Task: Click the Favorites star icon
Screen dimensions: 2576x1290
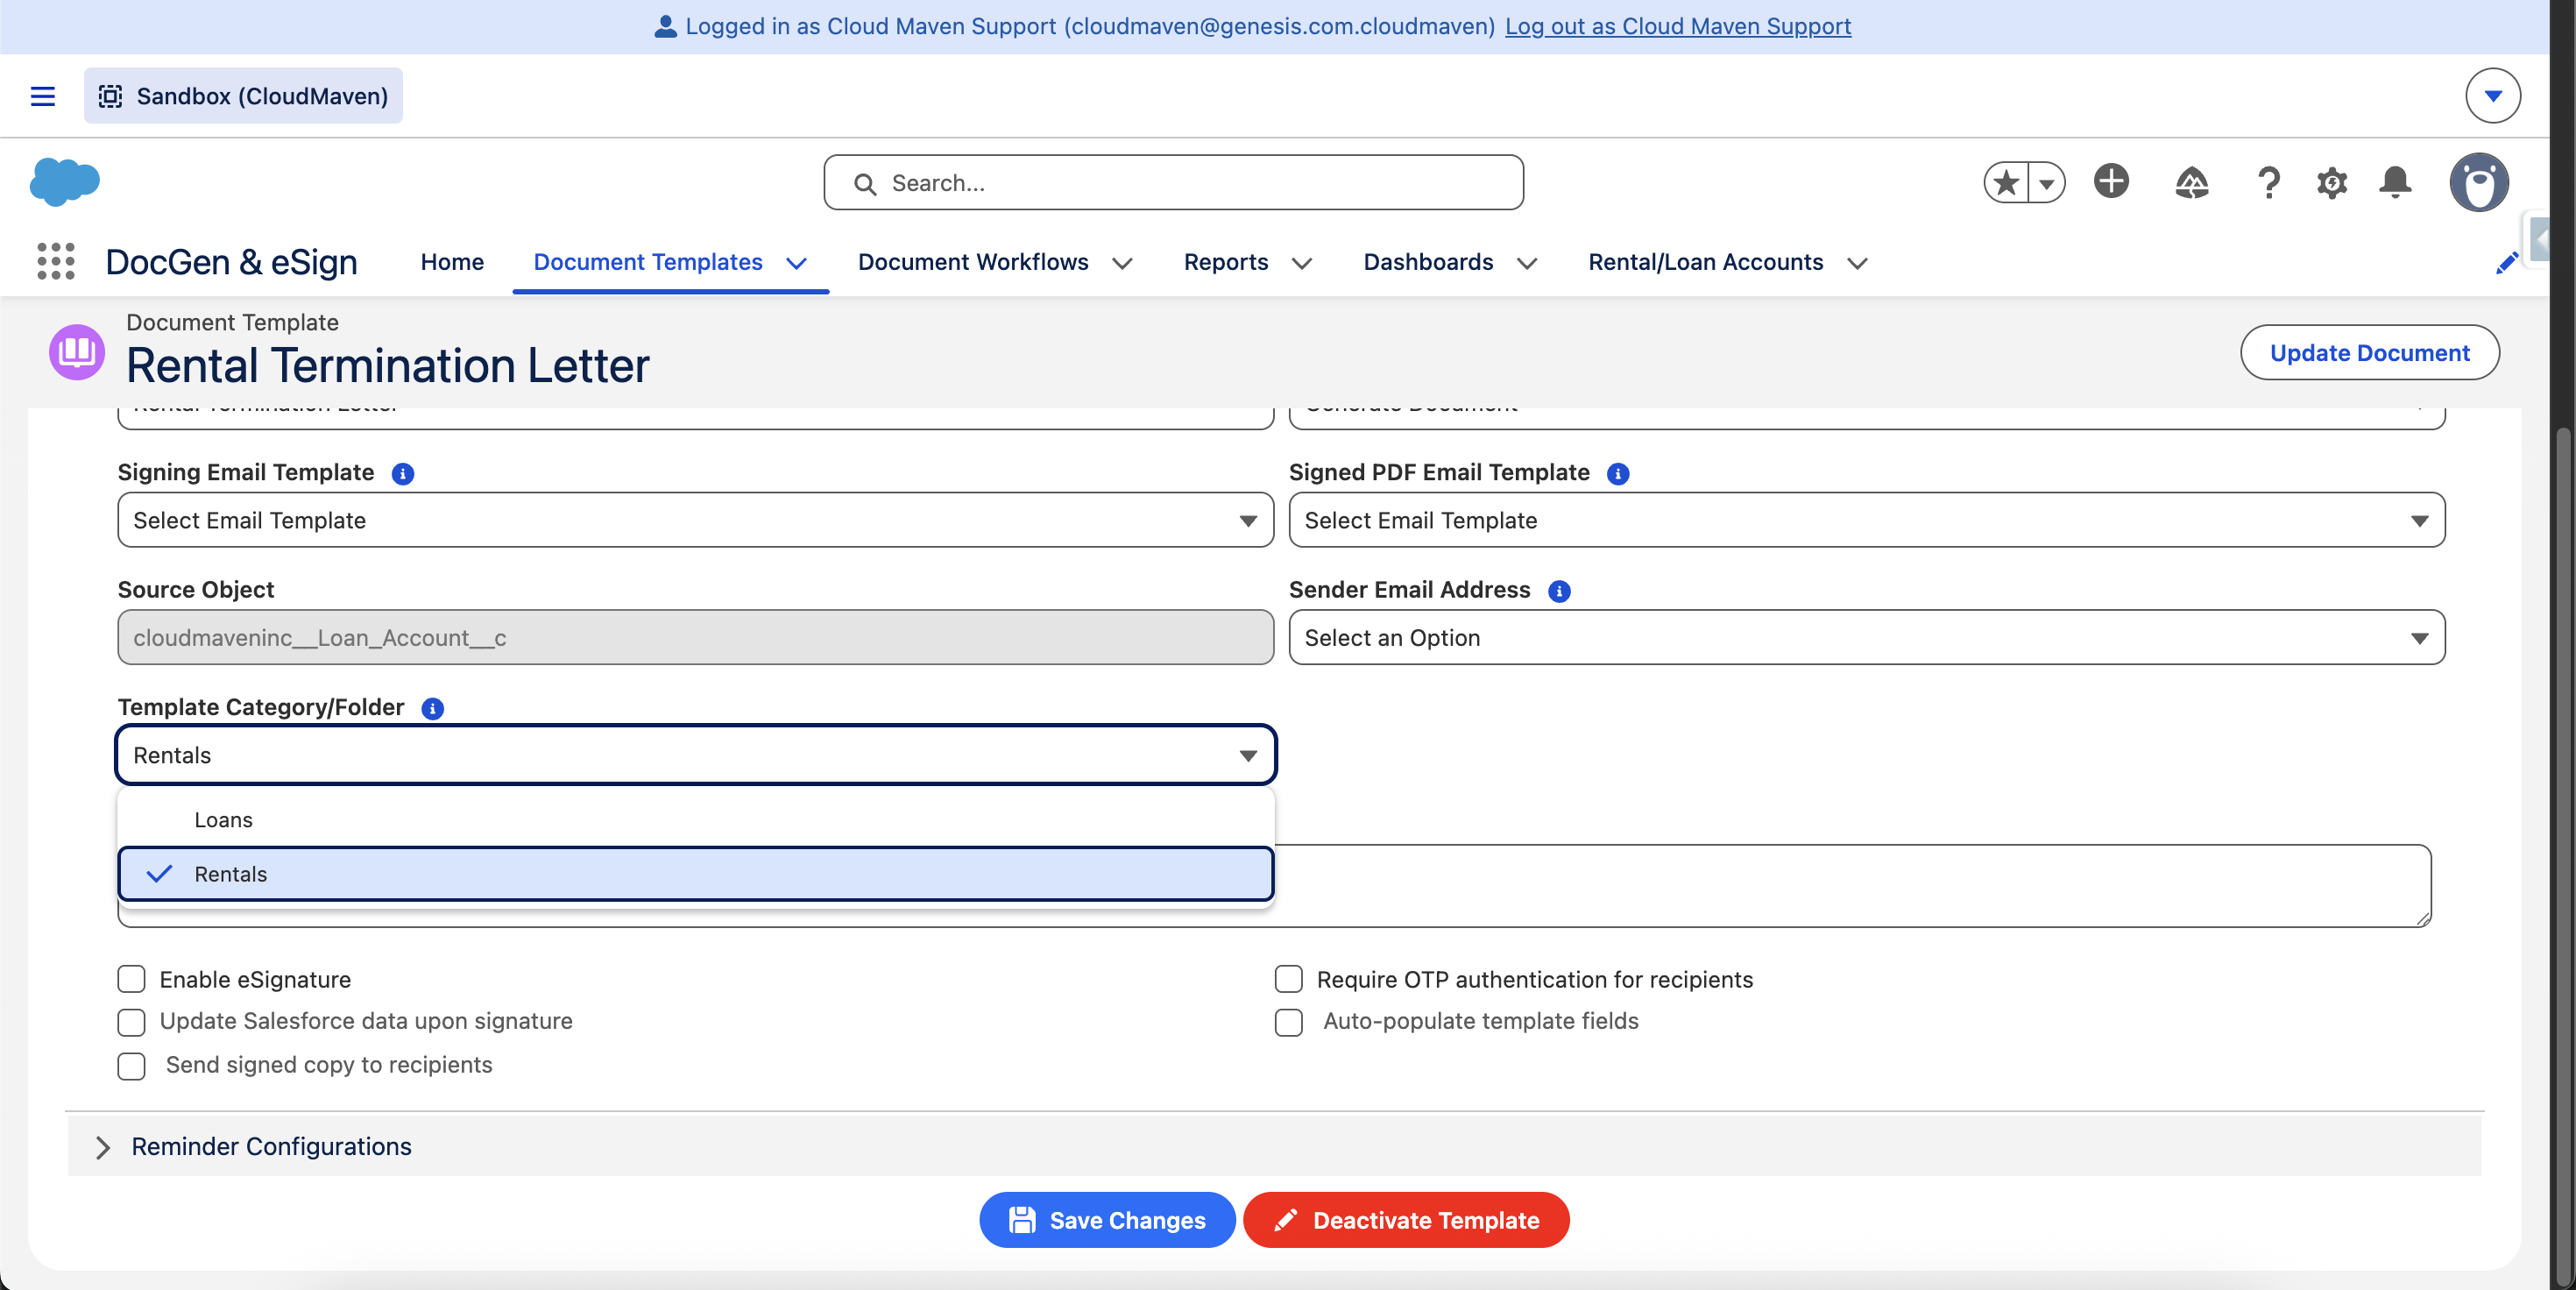Action: click(2006, 183)
